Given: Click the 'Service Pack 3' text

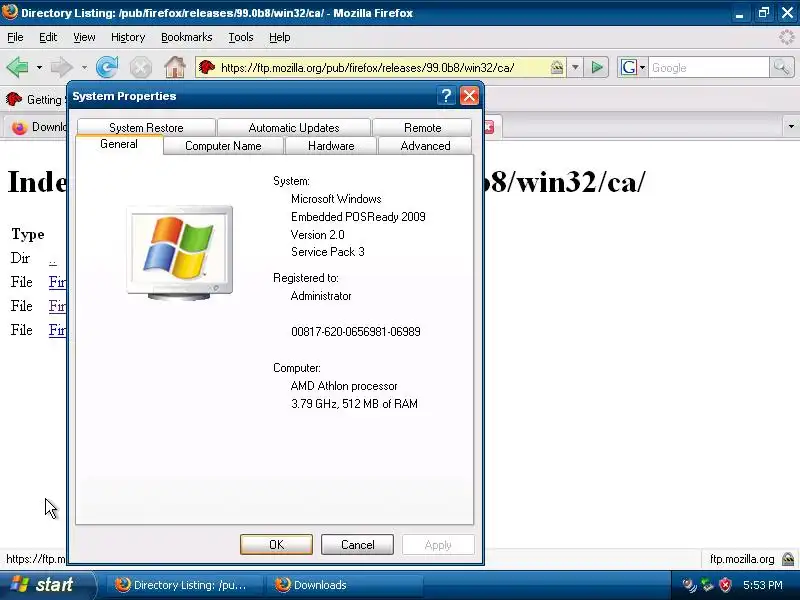Looking at the screenshot, I should 328,252.
